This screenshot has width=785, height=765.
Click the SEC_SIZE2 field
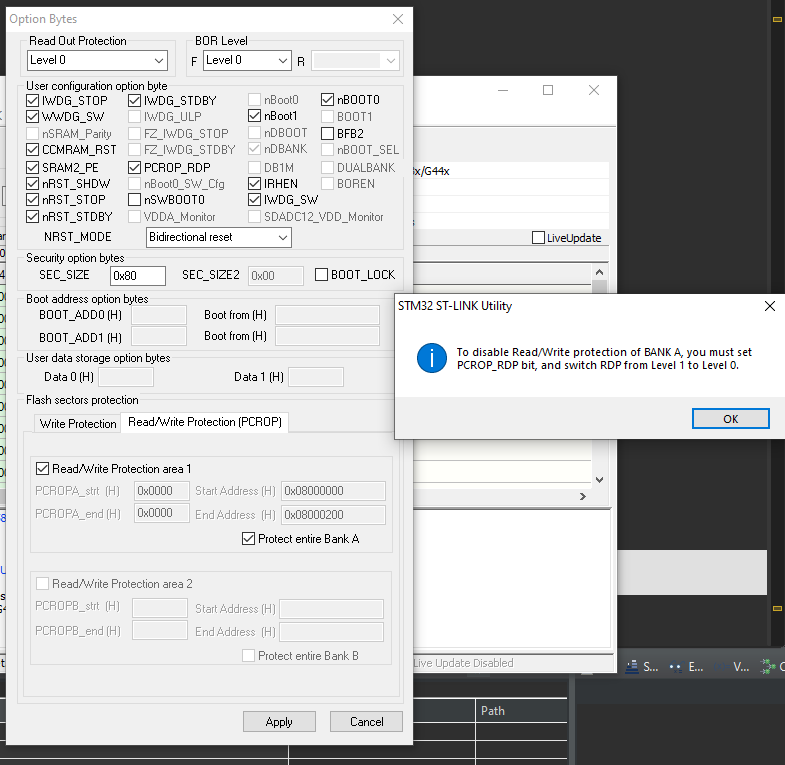pyautogui.click(x=275, y=276)
